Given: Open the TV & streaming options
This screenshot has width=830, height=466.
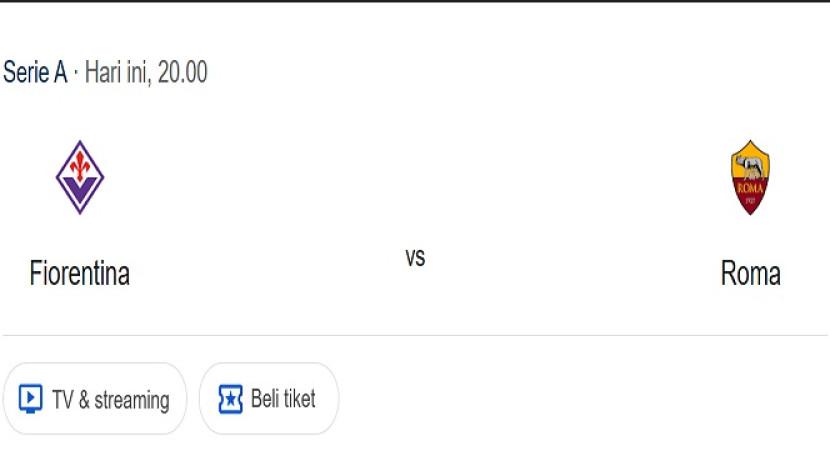Looking at the screenshot, I should [95, 399].
